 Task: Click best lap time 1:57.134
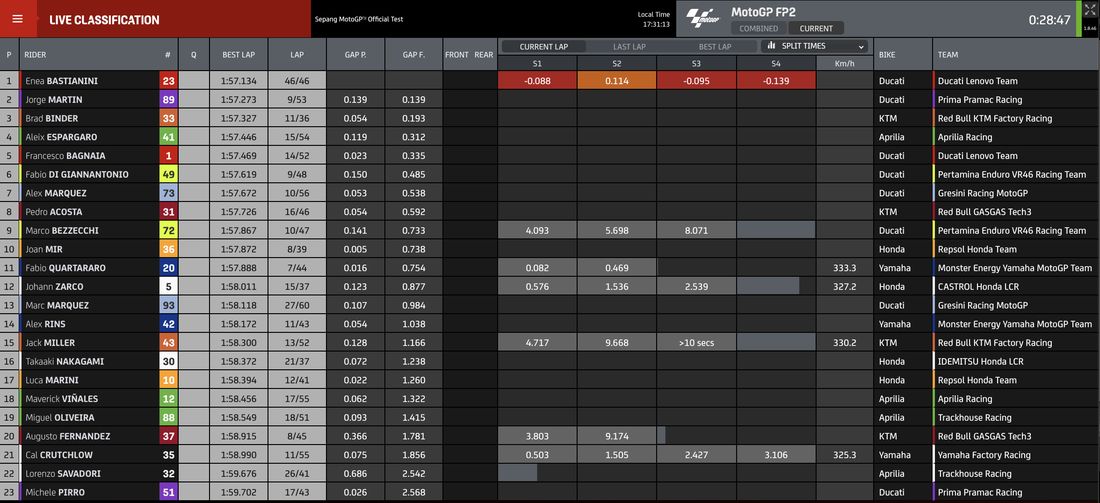[x=239, y=81]
